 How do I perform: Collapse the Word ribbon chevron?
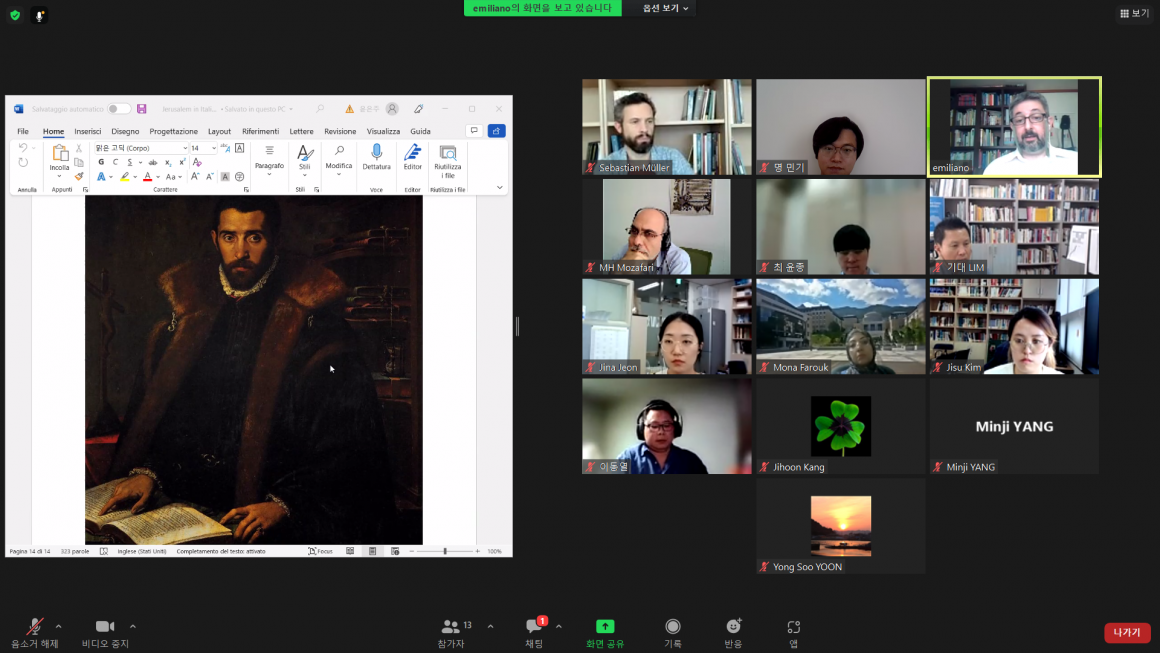coord(499,188)
